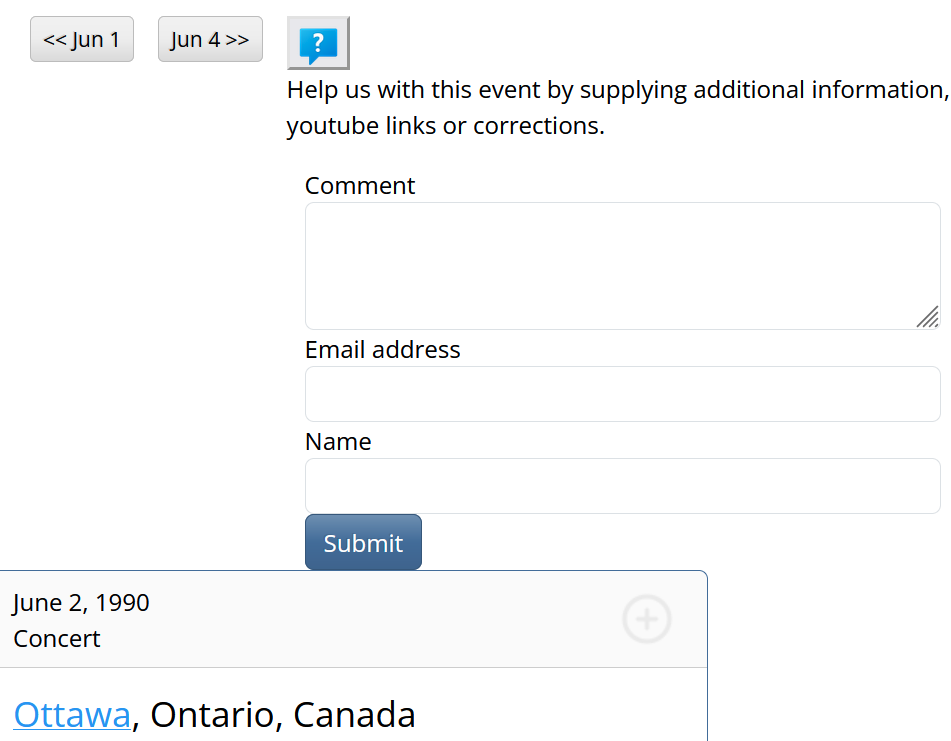This screenshot has height=741, width=951.
Task: Follow the Ottawa link
Action: click(72, 715)
